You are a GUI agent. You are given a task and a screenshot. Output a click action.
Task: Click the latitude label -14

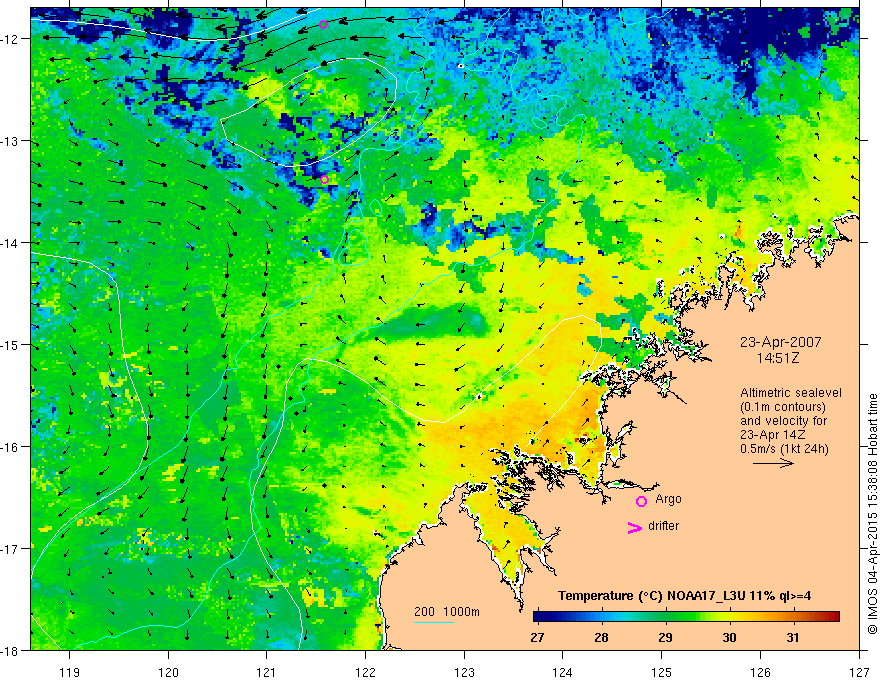(11, 243)
